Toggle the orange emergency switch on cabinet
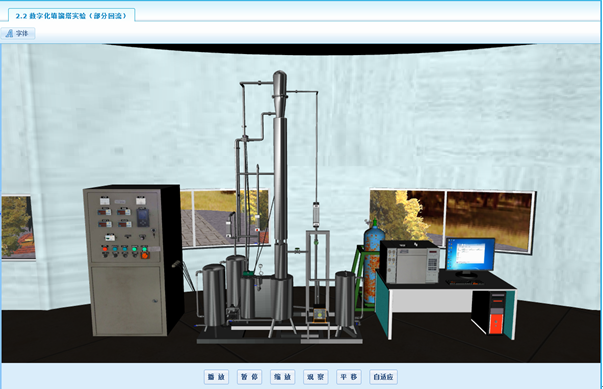Viewport: 603px width, 389px height. click(x=145, y=255)
